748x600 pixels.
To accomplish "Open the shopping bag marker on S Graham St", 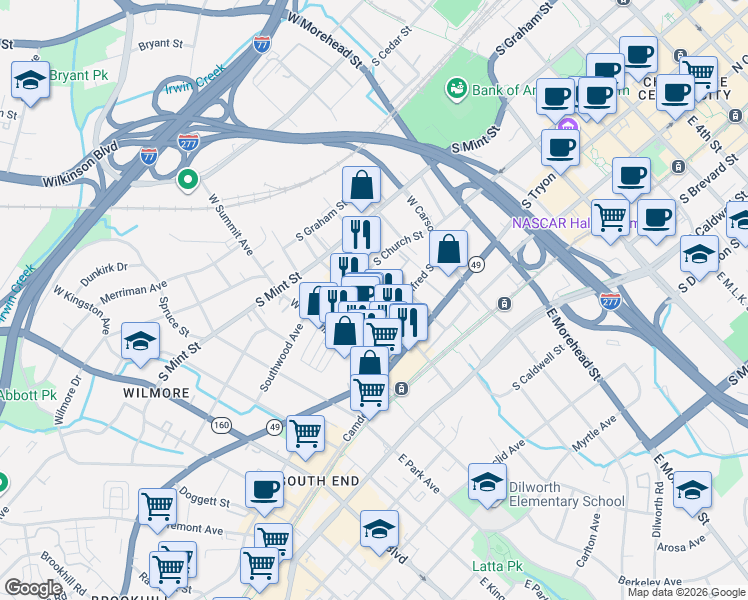I will coord(361,186).
